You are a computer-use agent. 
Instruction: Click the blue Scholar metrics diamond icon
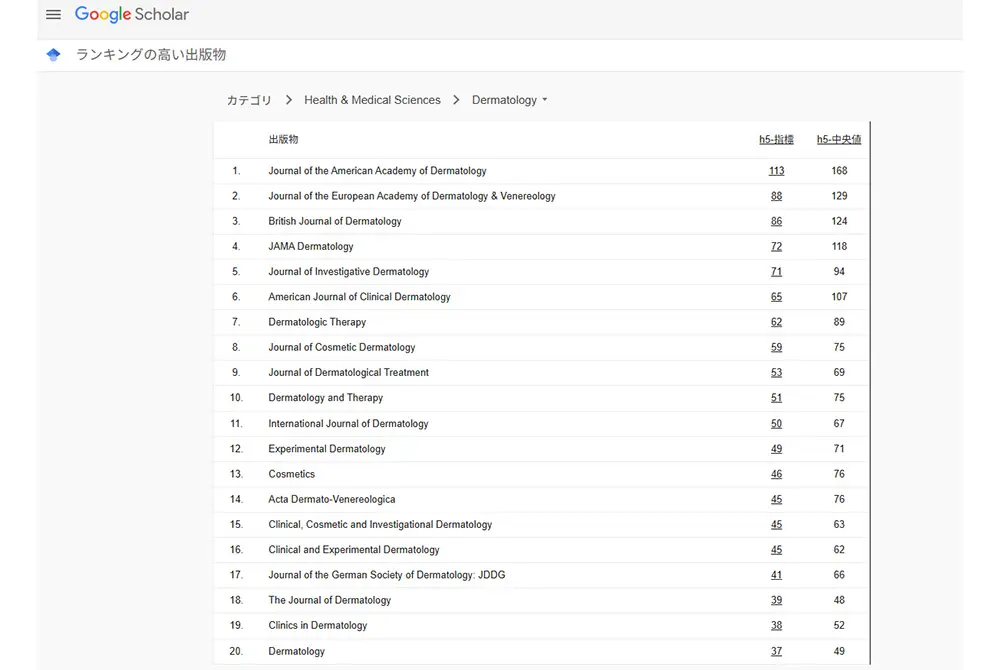(53, 54)
